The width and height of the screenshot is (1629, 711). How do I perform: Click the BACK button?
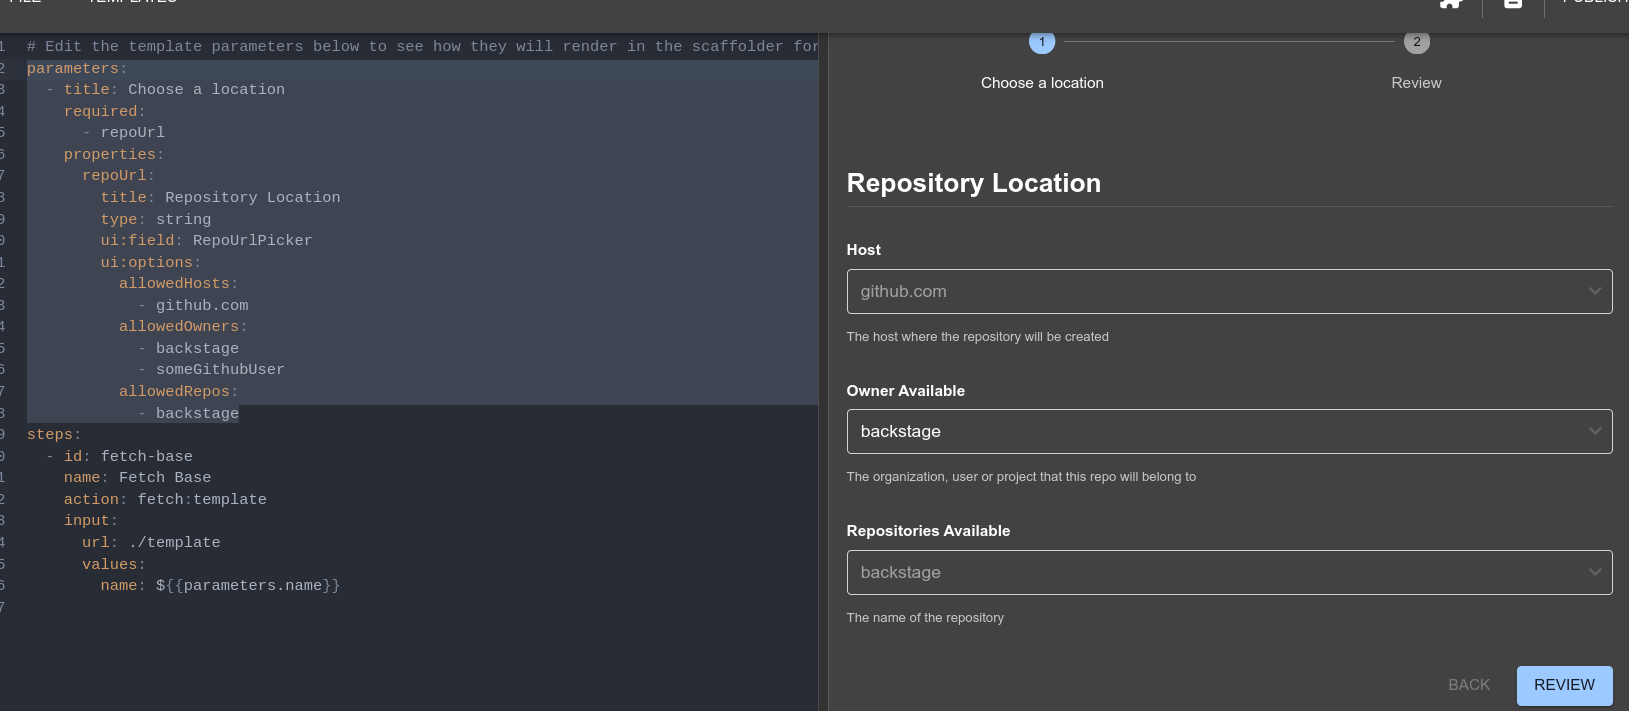click(1468, 685)
